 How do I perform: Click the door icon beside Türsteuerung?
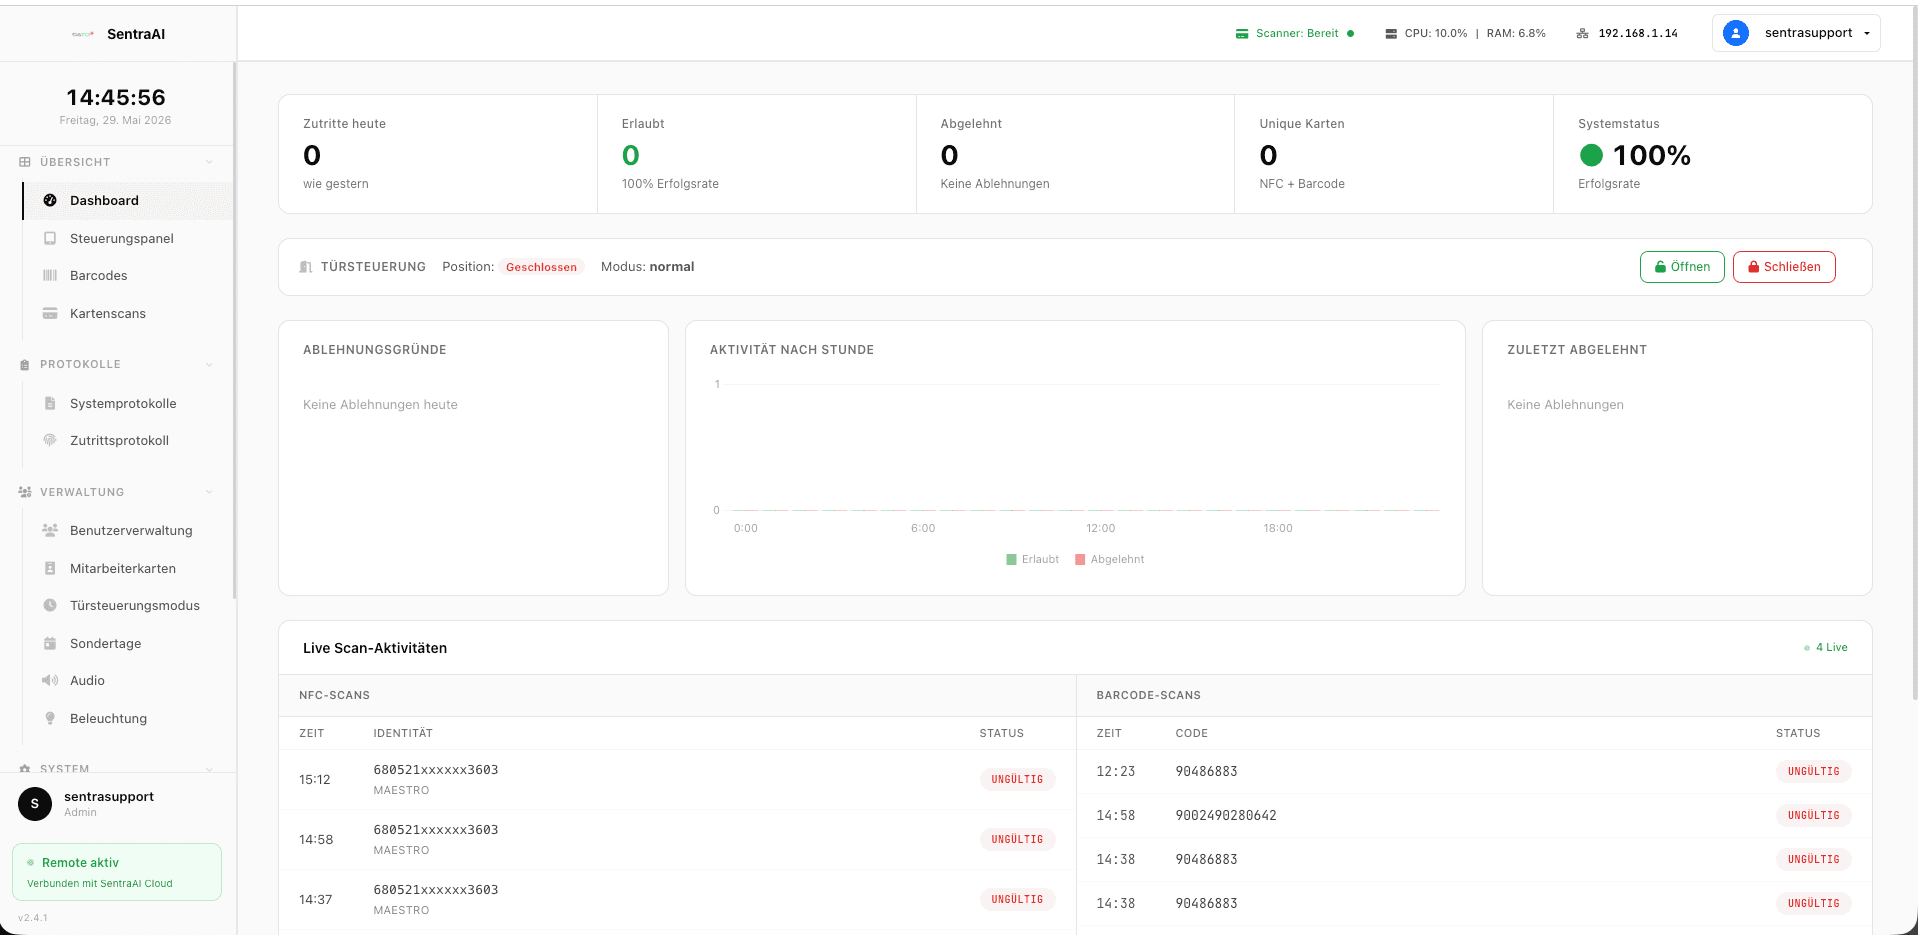[x=306, y=267]
